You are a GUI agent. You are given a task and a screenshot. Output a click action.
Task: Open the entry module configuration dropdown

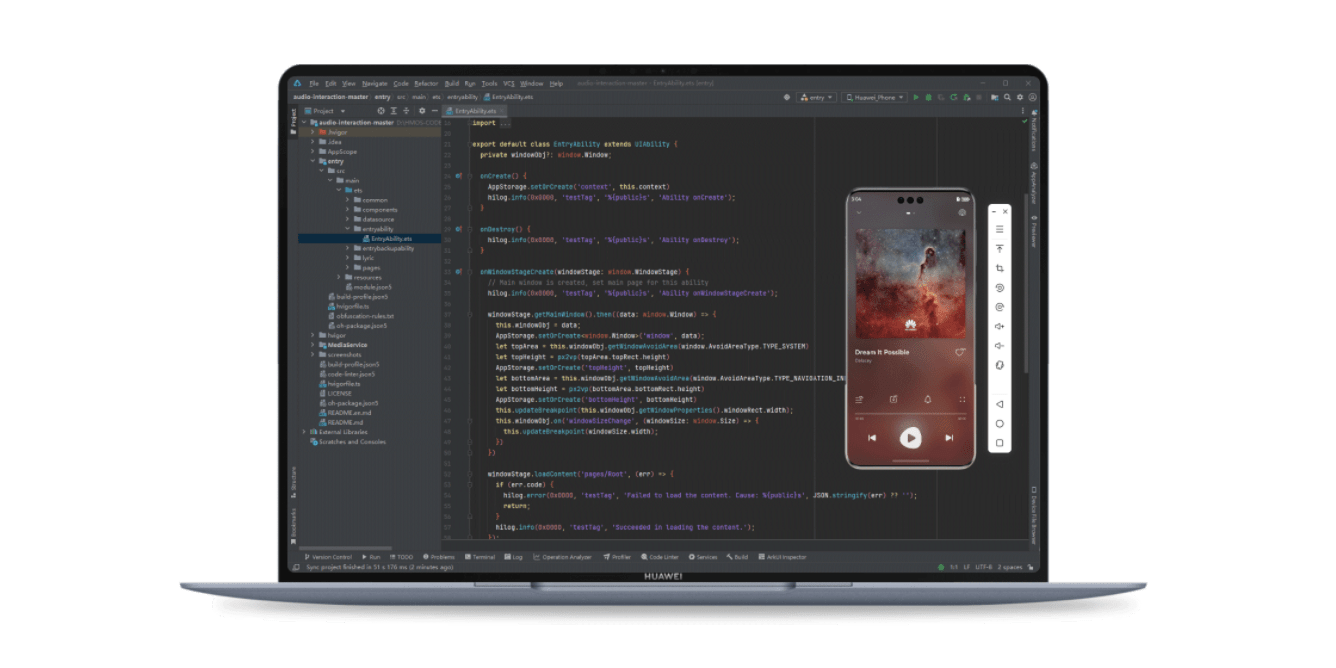(817, 97)
